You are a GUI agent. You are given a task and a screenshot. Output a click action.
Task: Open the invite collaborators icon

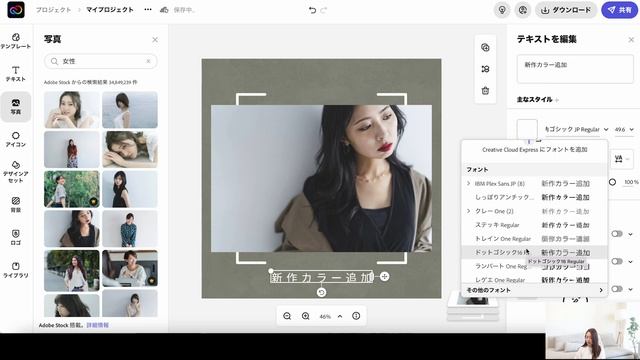(x=523, y=10)
